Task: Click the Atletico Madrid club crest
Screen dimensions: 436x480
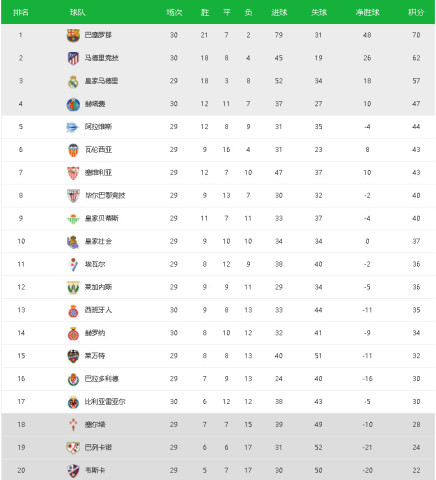Action: (x=73, y=58)
